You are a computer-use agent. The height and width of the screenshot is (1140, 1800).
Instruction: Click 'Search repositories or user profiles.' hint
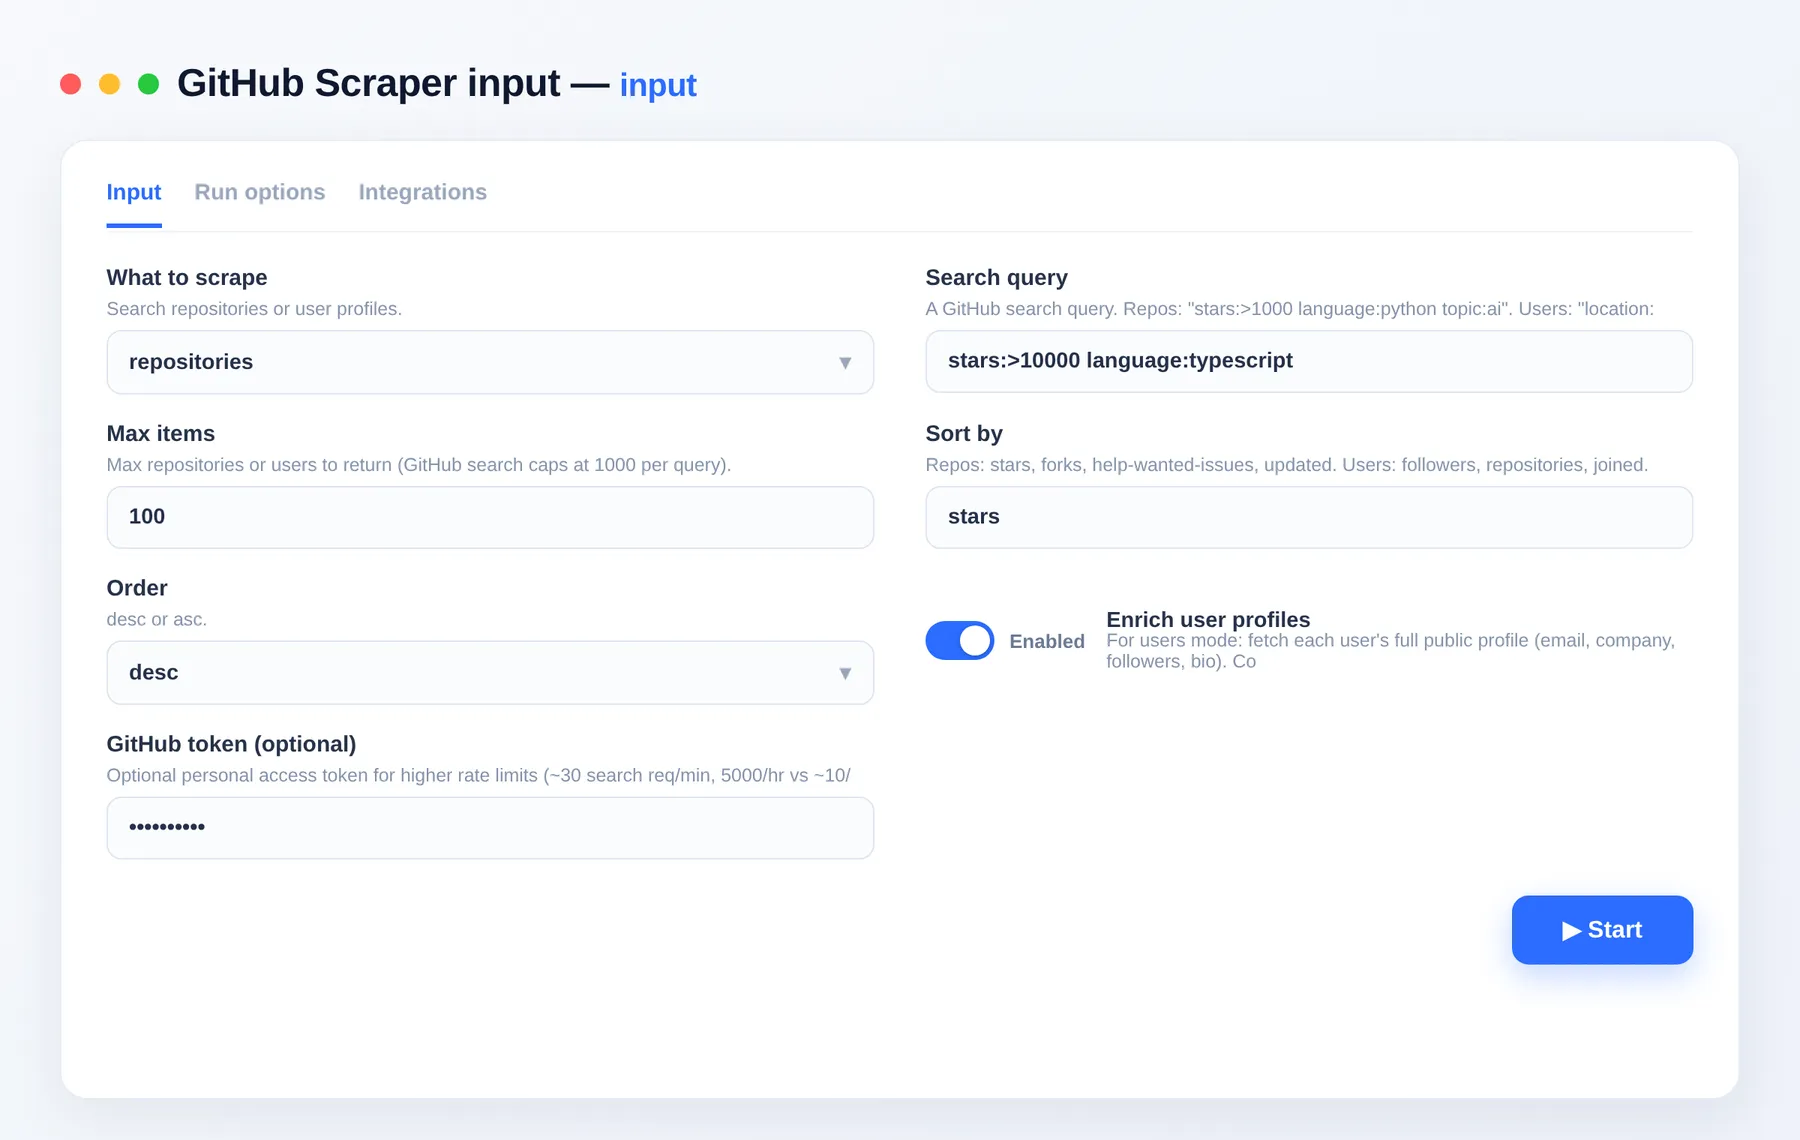coord(254,309)
